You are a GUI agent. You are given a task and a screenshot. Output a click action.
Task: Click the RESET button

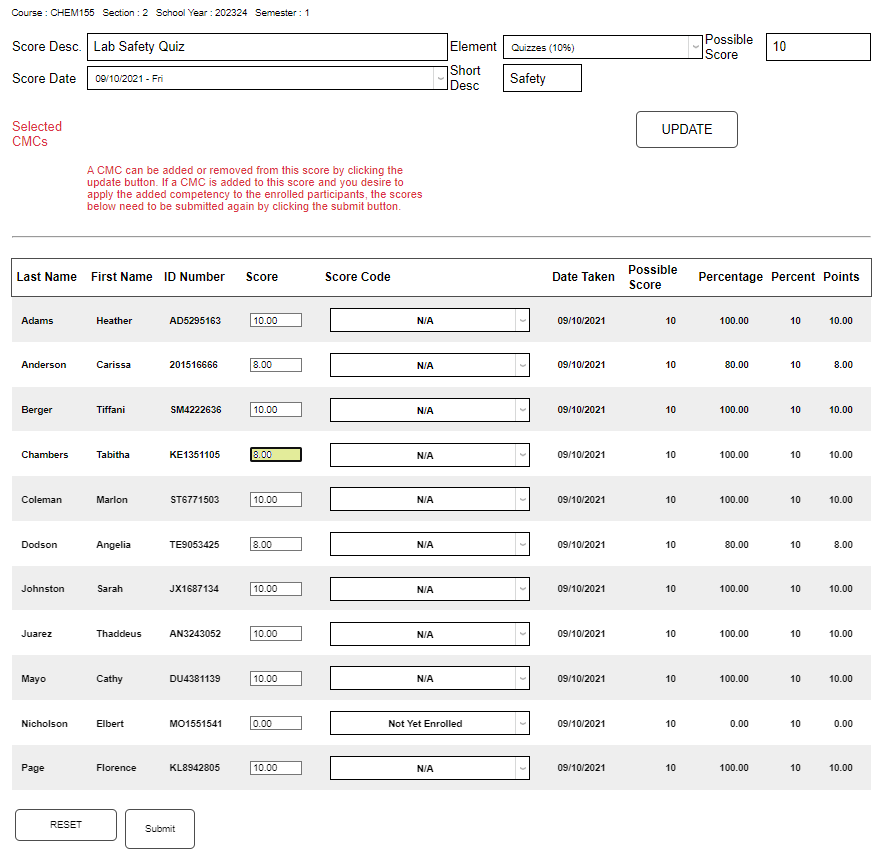[x=65, y=824]
